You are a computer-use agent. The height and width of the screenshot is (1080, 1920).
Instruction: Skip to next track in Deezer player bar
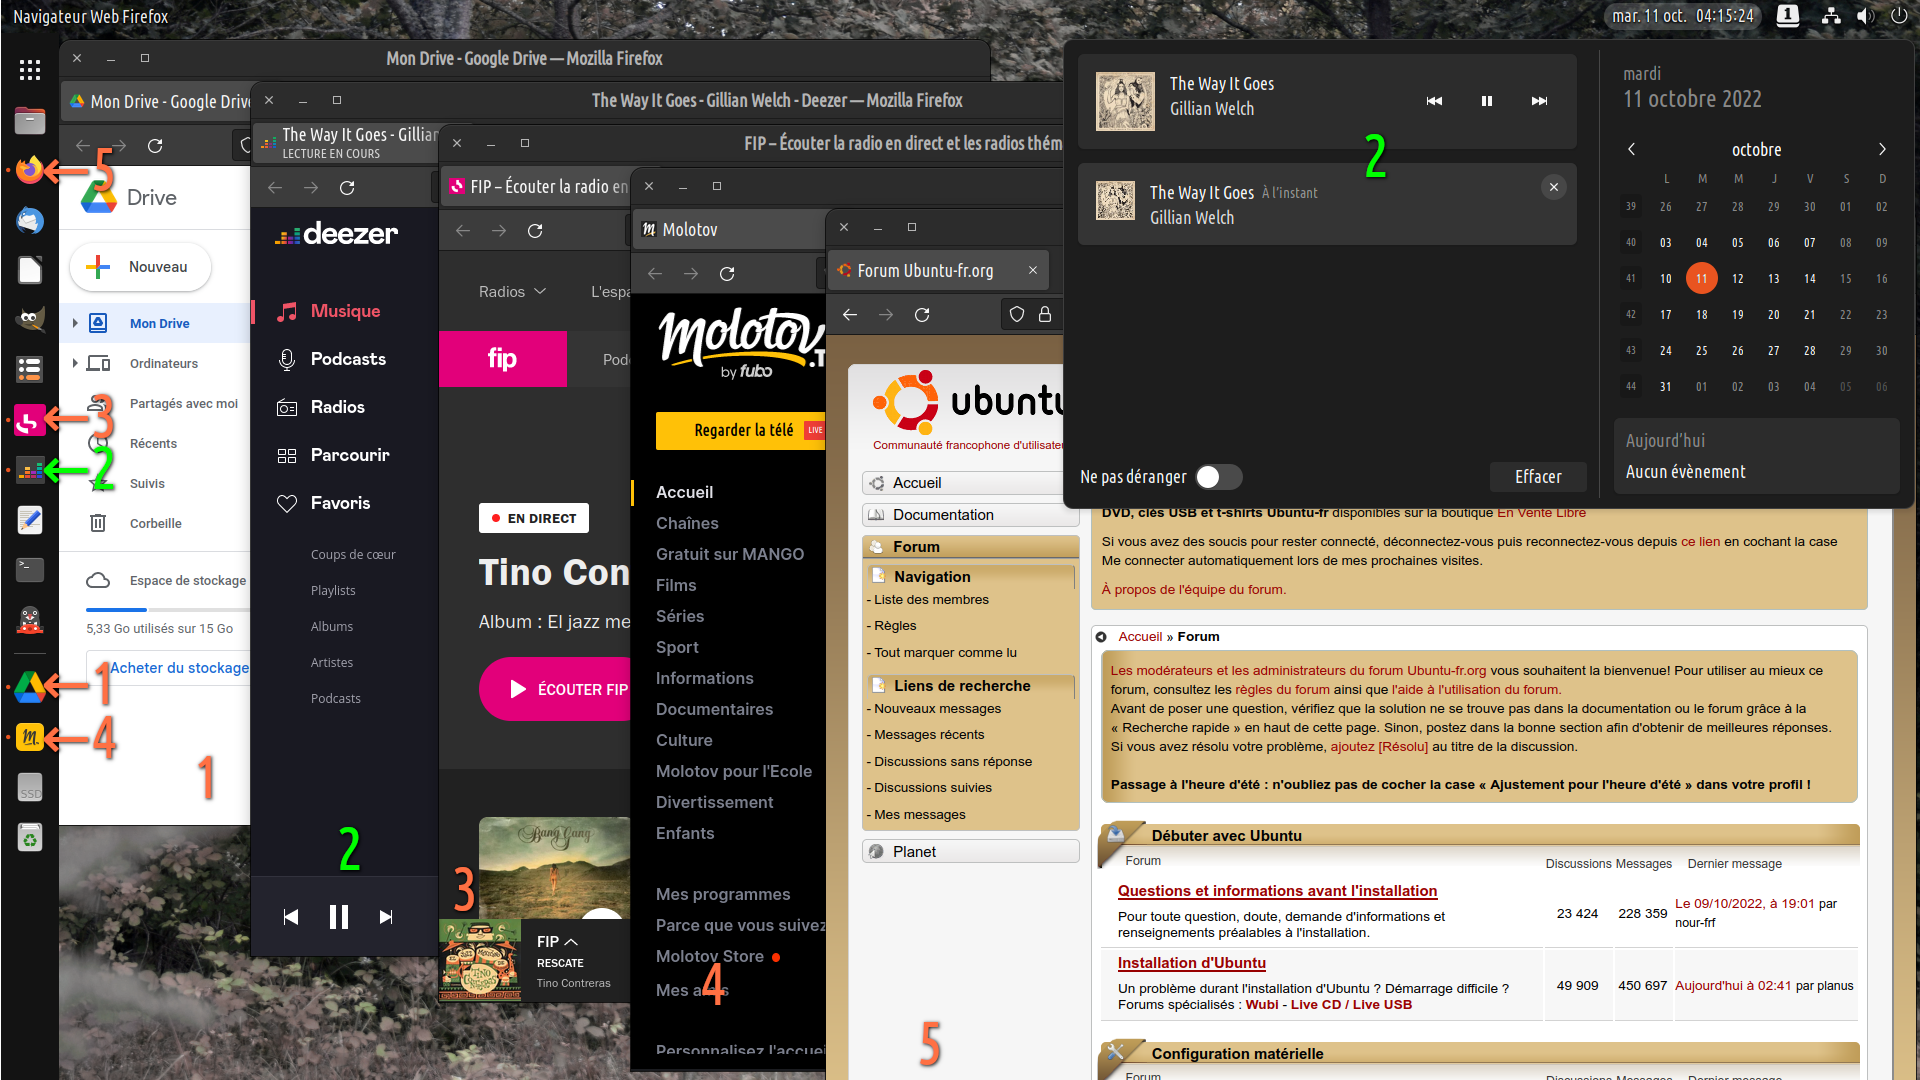point(386,917)
